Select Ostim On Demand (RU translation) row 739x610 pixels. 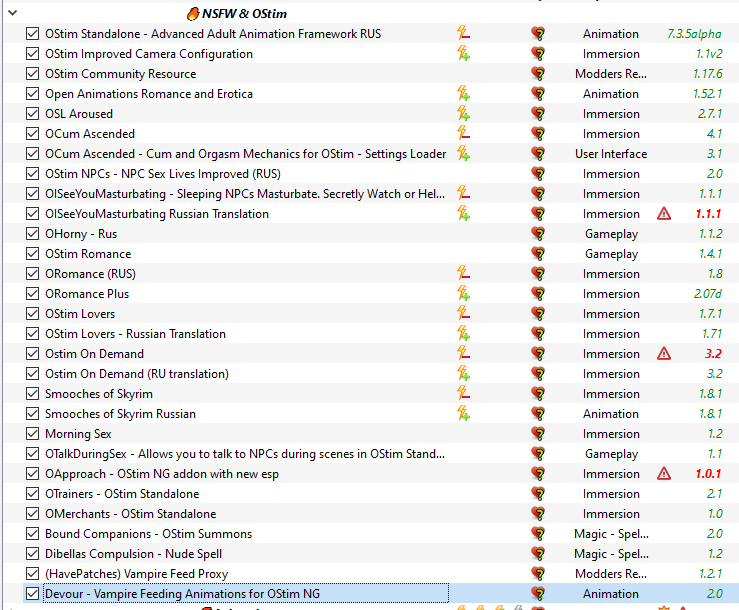(137, 373)
